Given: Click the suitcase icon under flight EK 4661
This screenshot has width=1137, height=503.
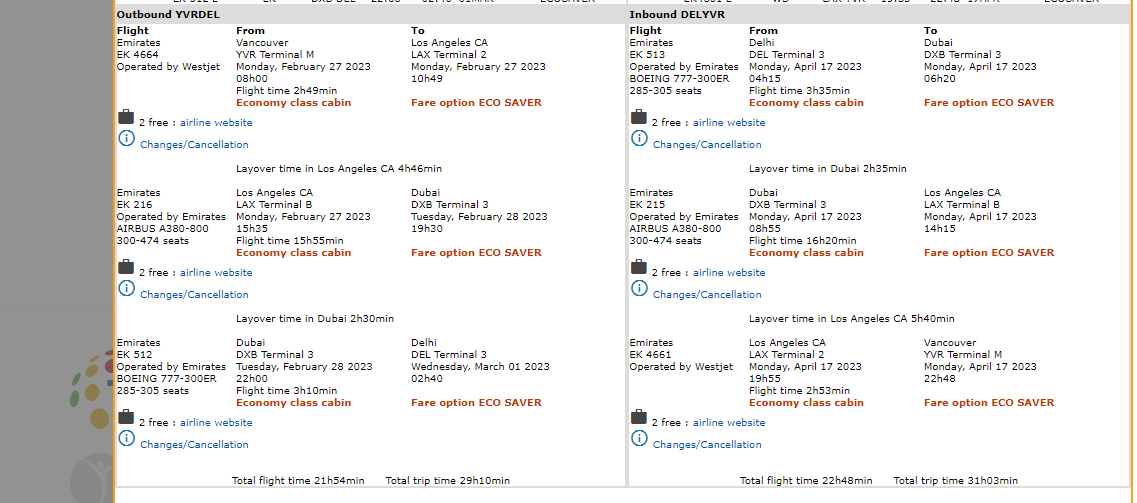Looking at the screenshot, I should [x=639, y=418].
